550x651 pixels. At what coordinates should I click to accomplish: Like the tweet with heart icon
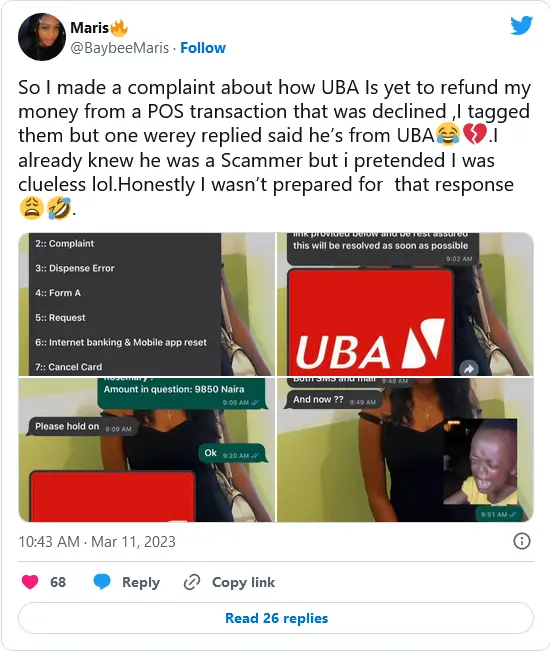coord(30,582)
